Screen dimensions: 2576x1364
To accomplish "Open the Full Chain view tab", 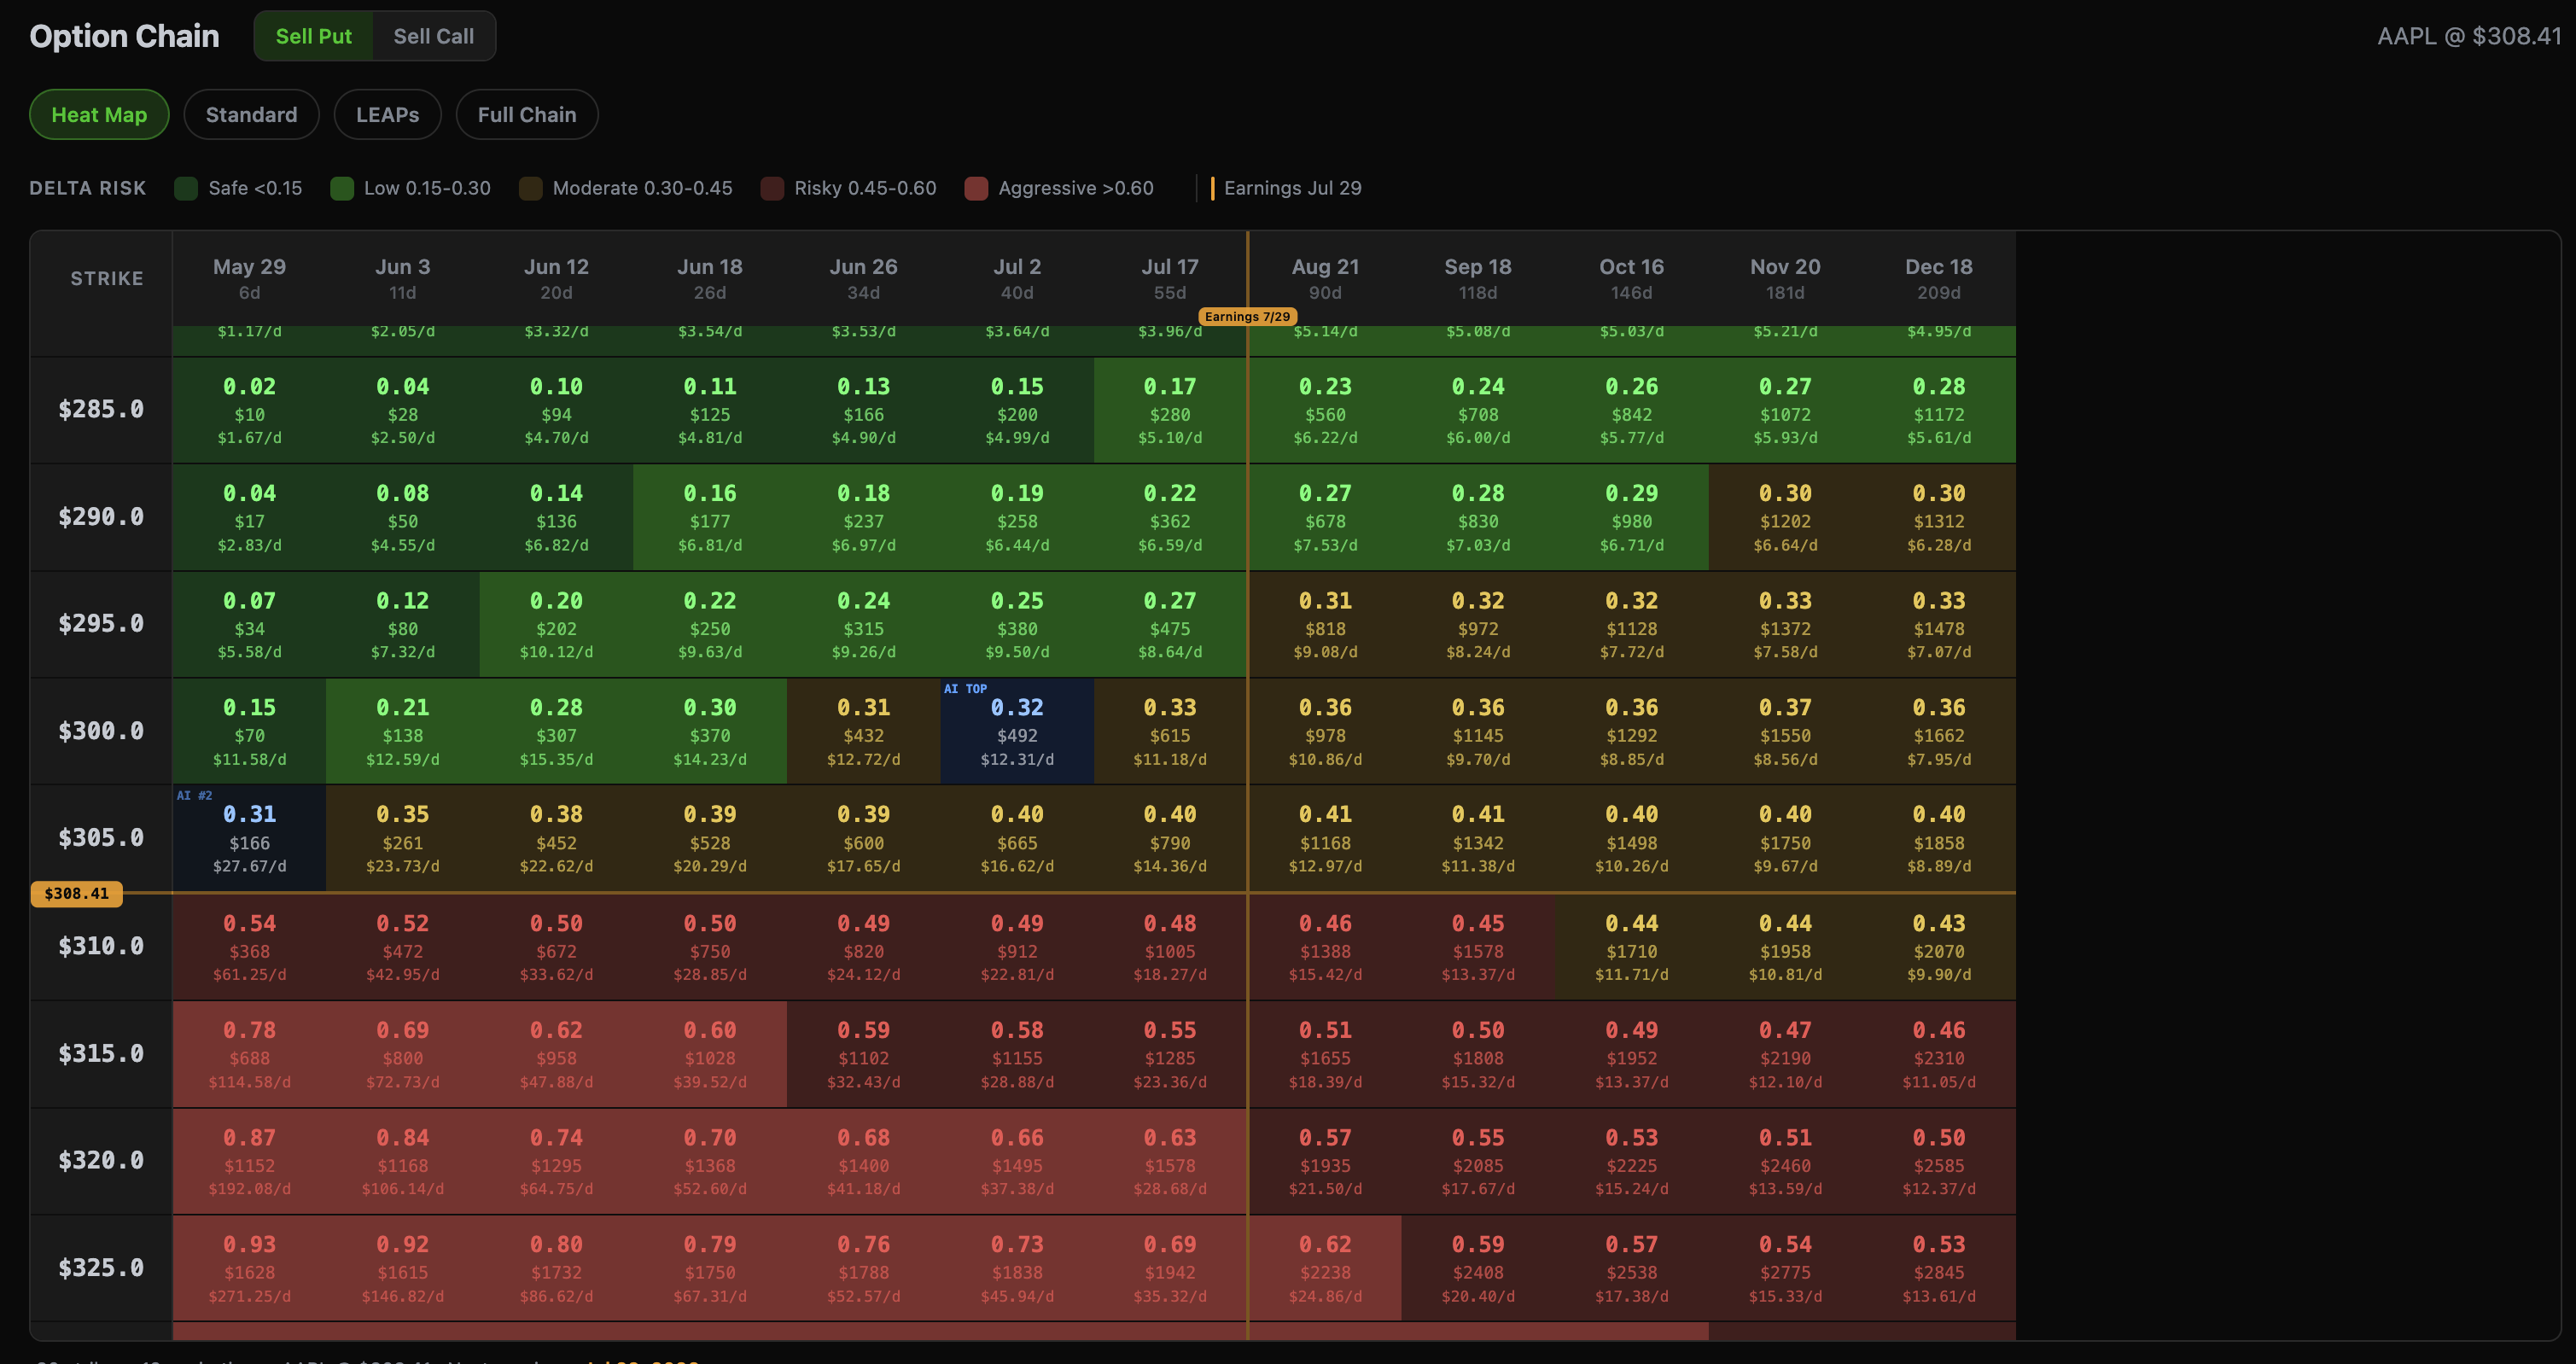I will pyautogui.click(x=527, y=115).
